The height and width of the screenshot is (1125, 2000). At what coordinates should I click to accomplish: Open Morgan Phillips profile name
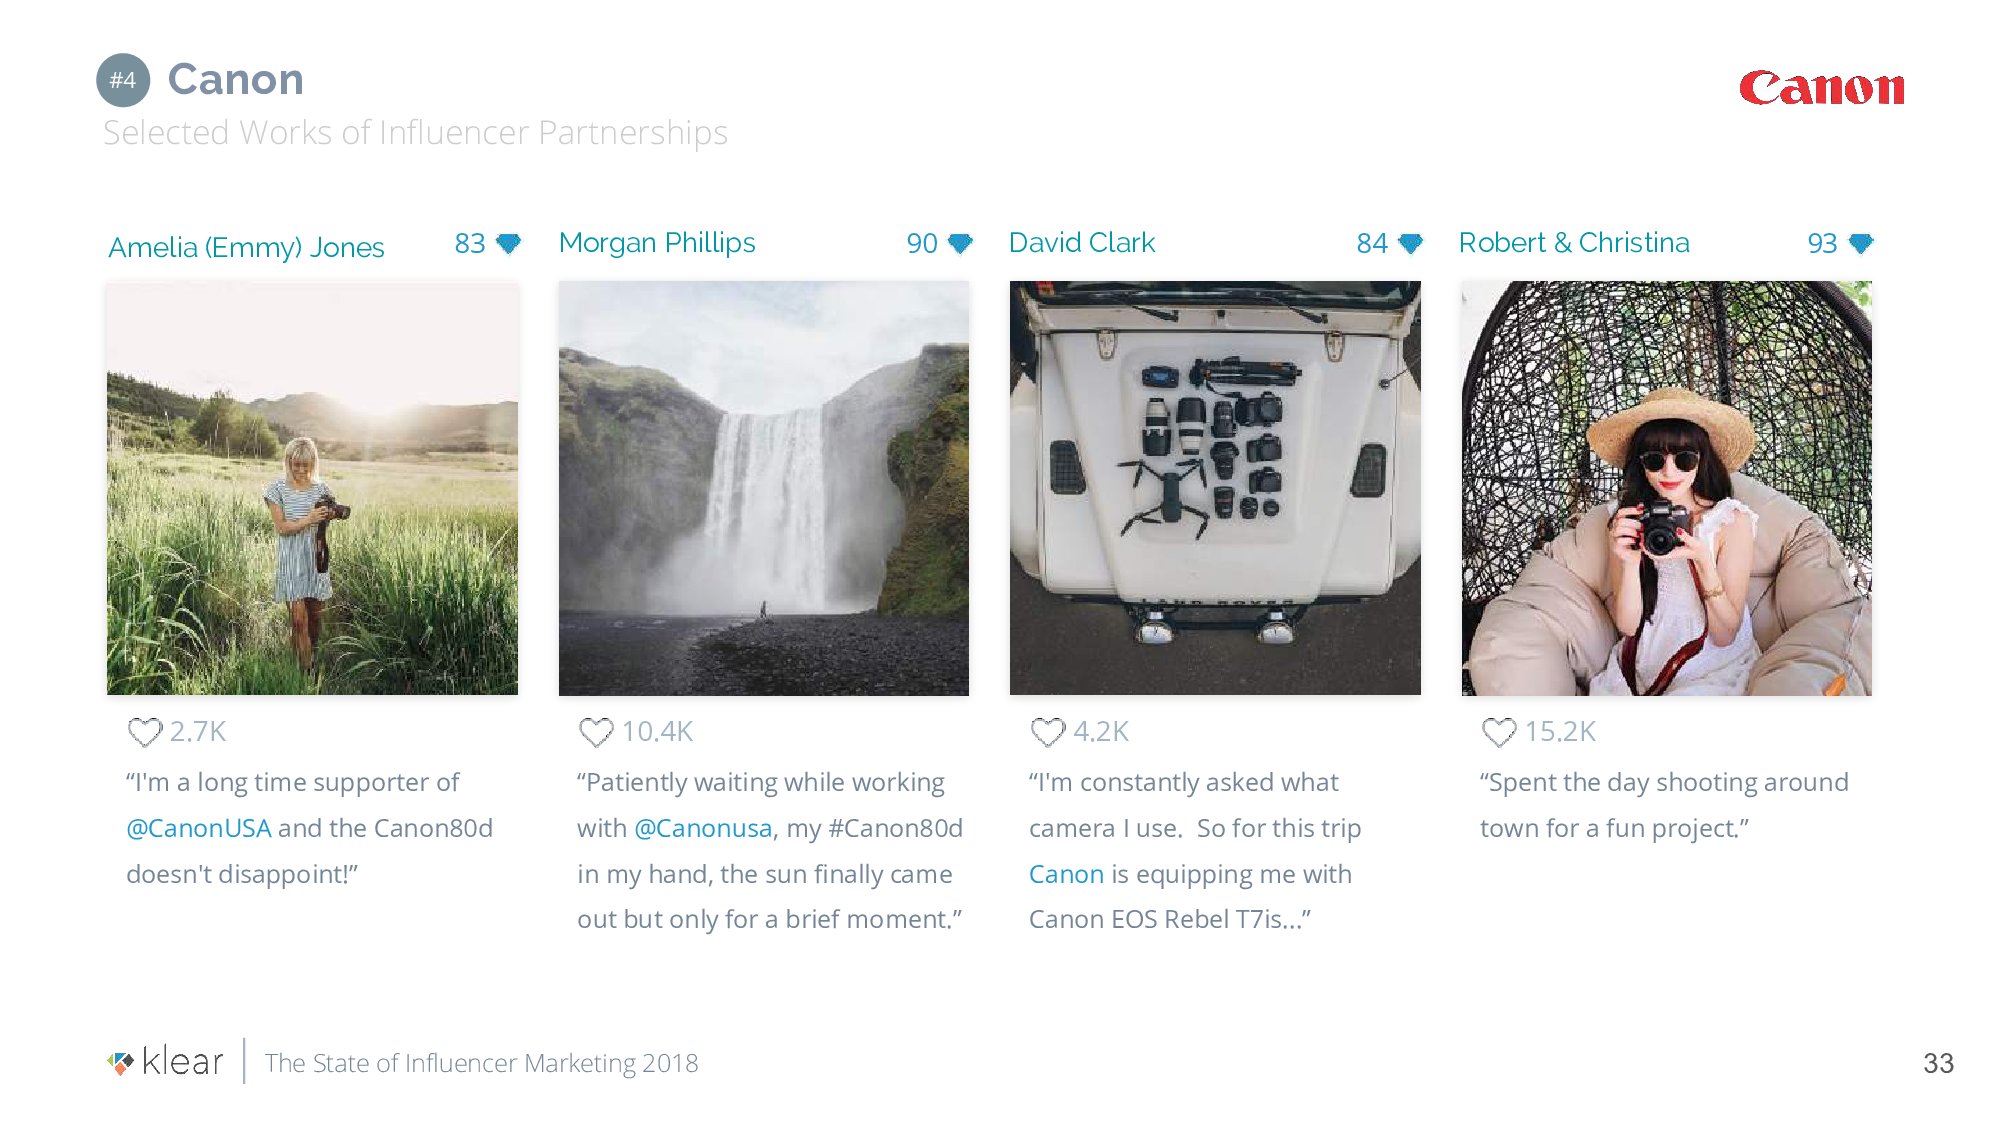tap(657, 243)
